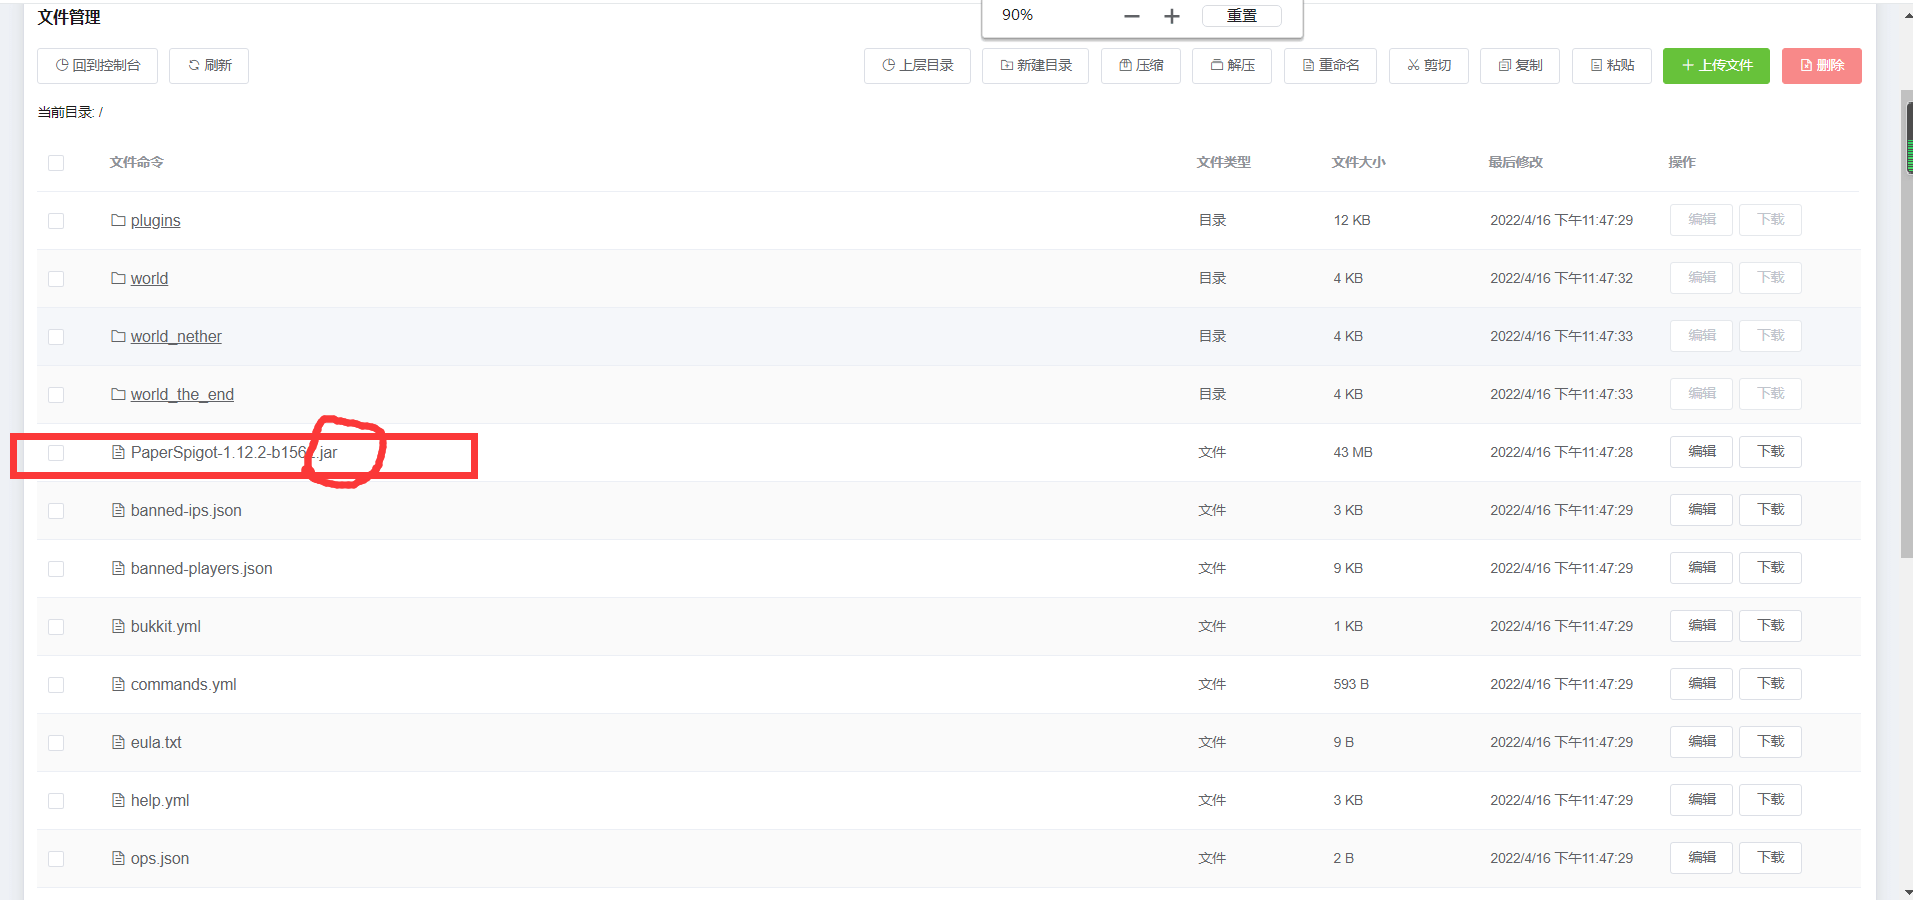Check the box for plugins folder
The width and height of the screenshot is (1913, 900).
click(56, 221)
